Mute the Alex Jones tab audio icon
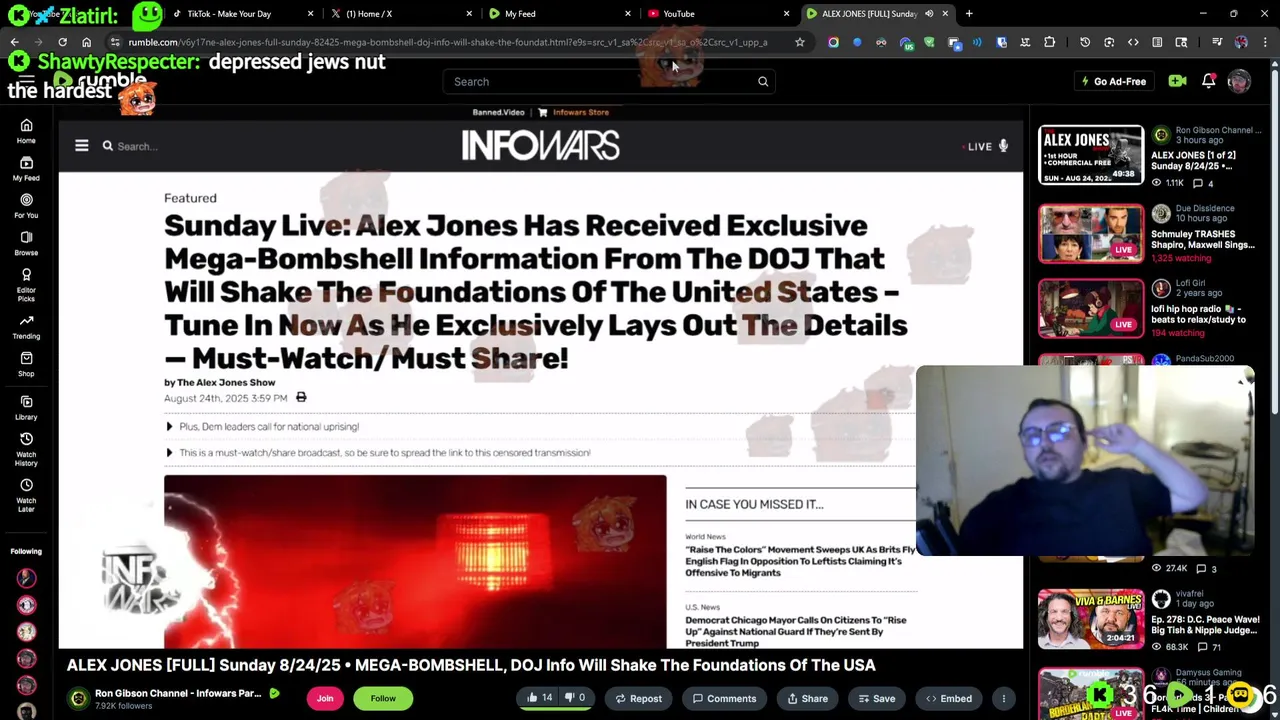The image size is (1280, 720). click(929, 14)
